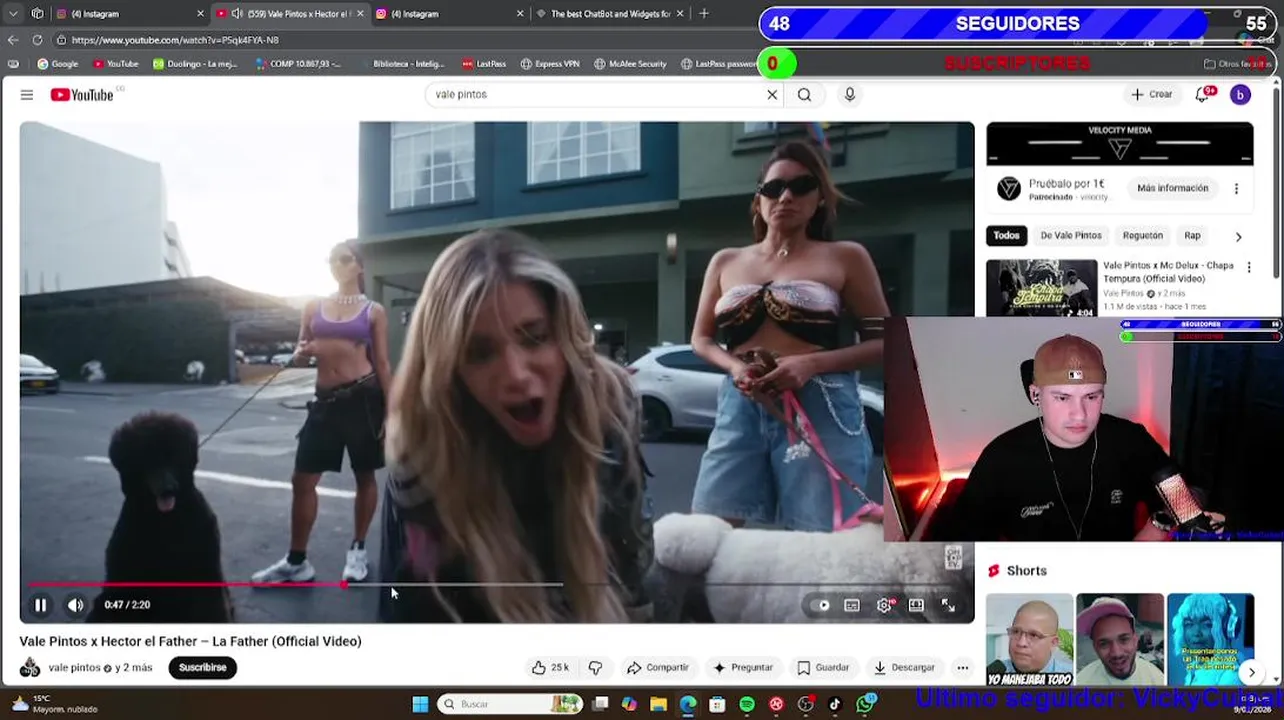The image size is (1284, 720).
Task: Clear the YouTube search box text
Action: 772,94
